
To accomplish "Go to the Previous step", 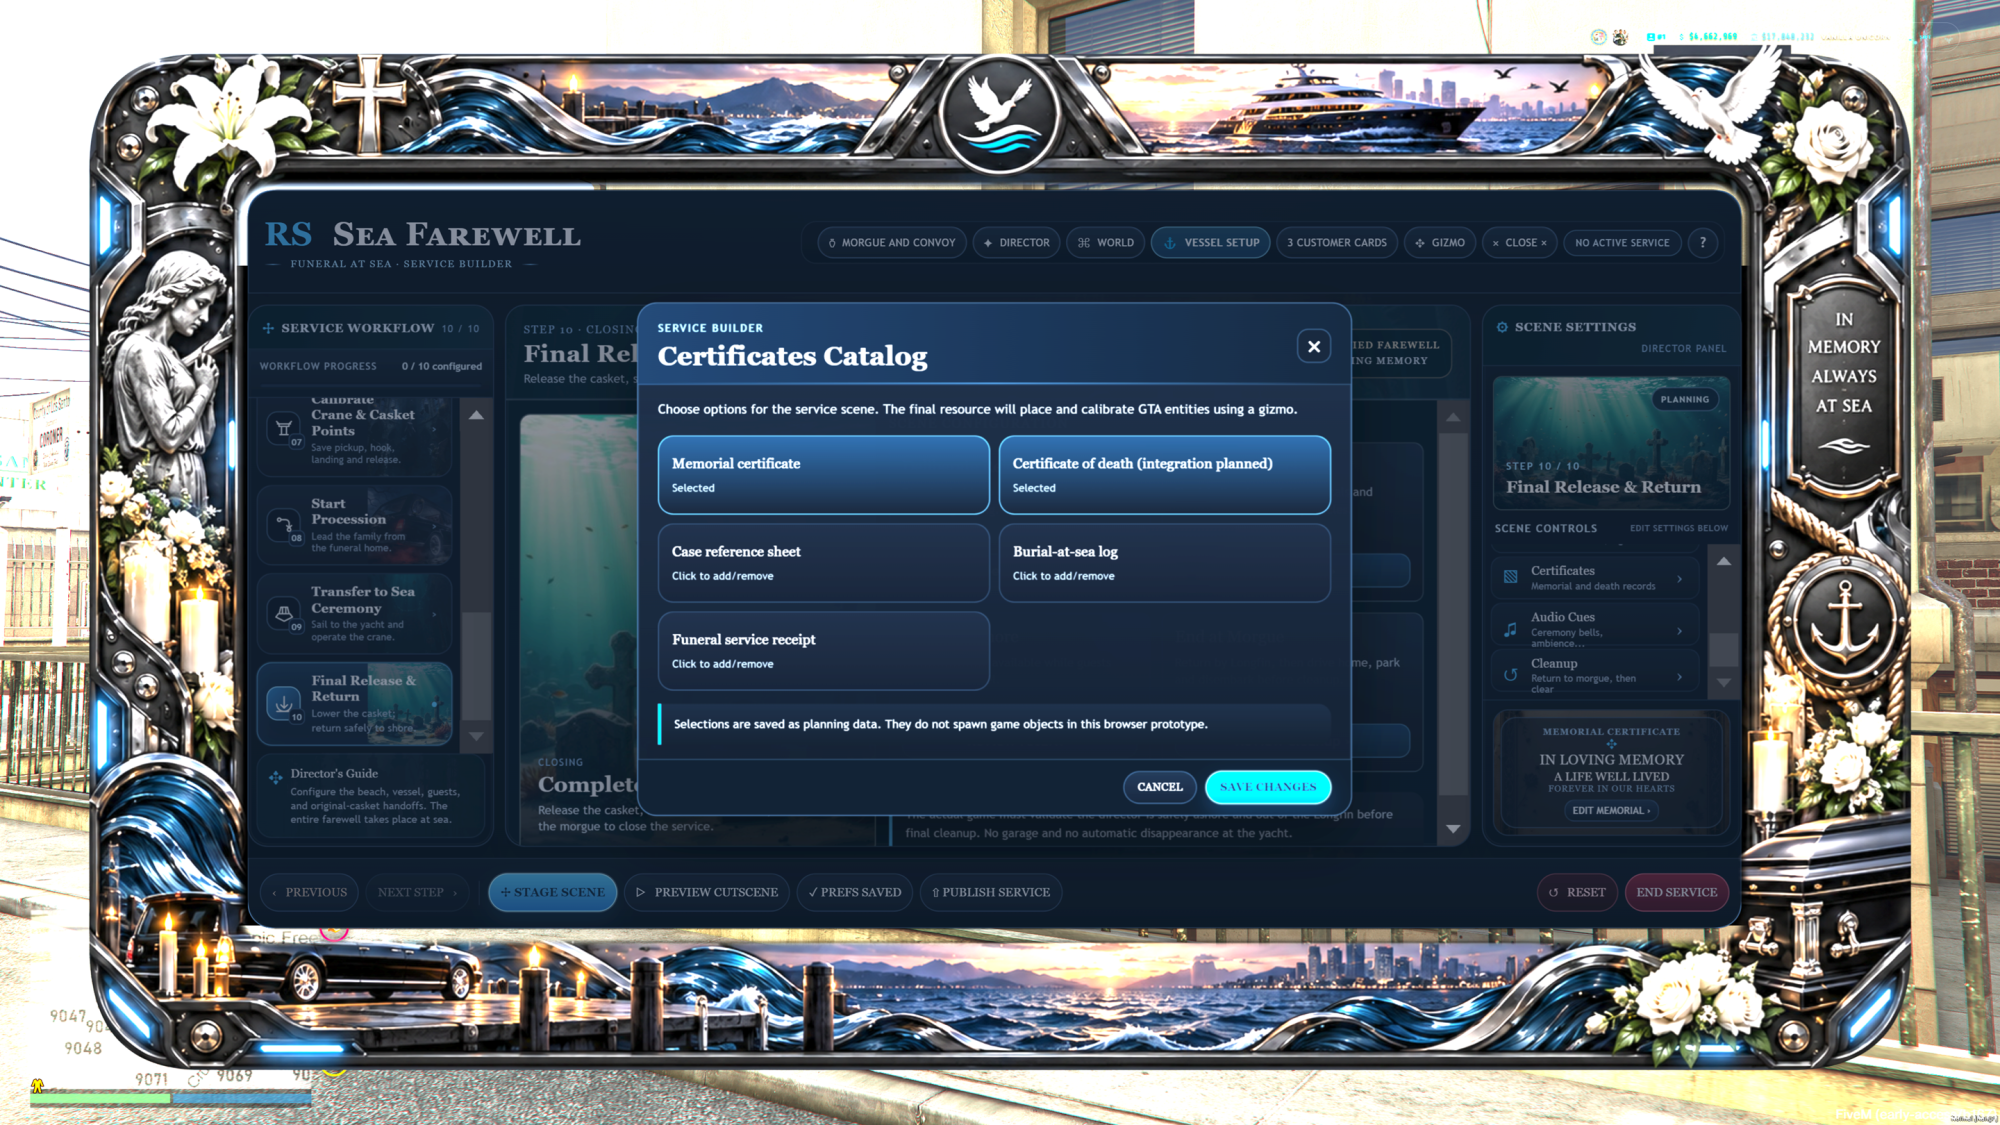I will (310, 892).
